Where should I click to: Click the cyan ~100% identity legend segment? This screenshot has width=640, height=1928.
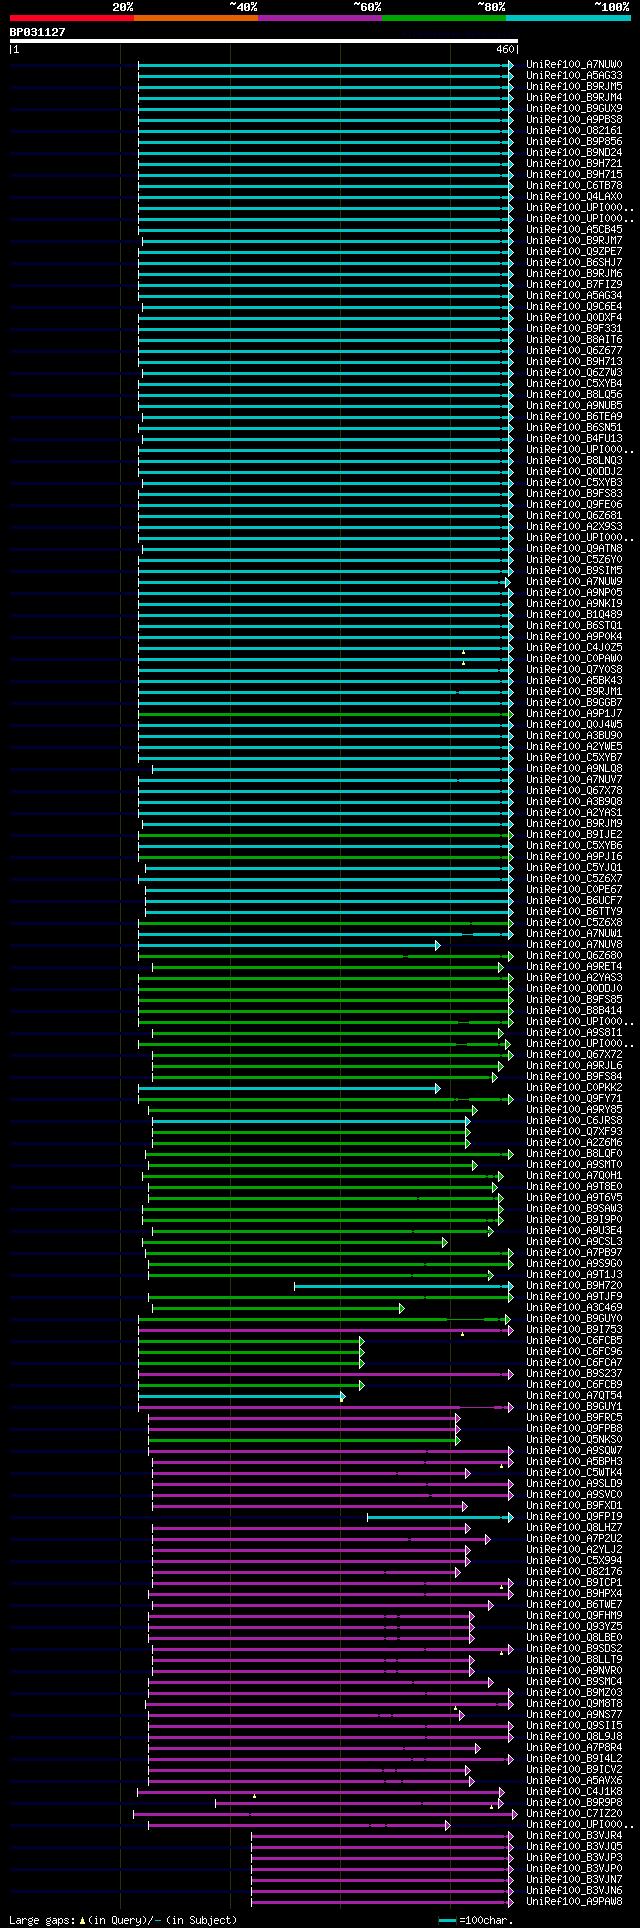coord(567,18)
